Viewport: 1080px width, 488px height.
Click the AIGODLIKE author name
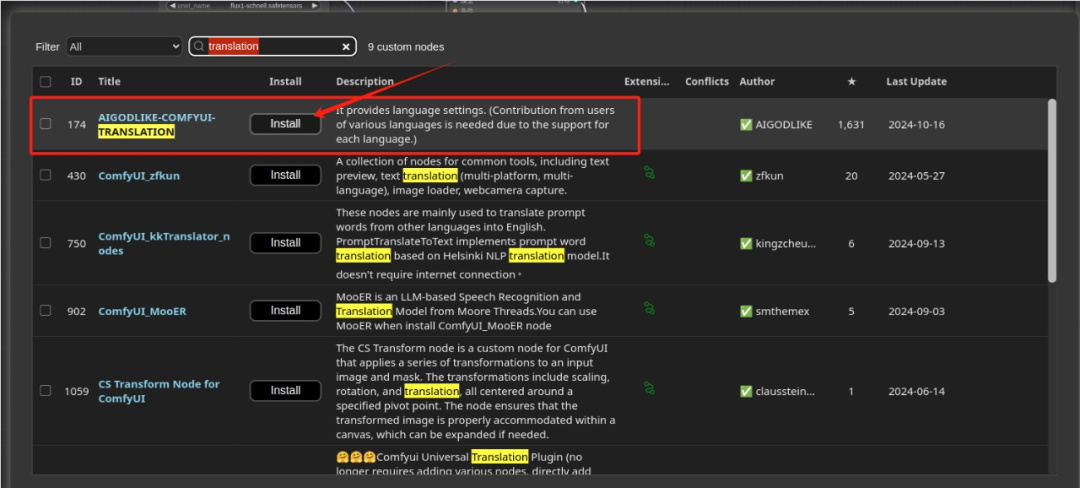click(x=784, y=125)
